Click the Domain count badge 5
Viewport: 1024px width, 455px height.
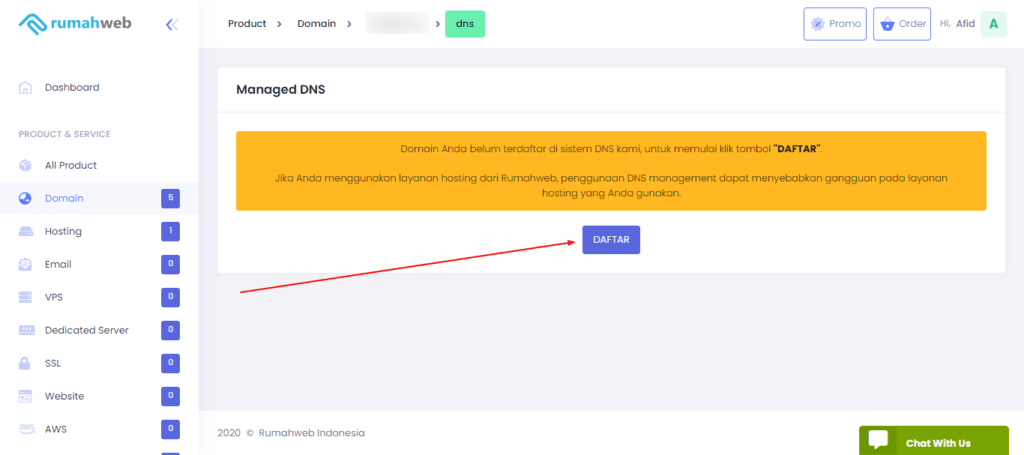(170, 198)
